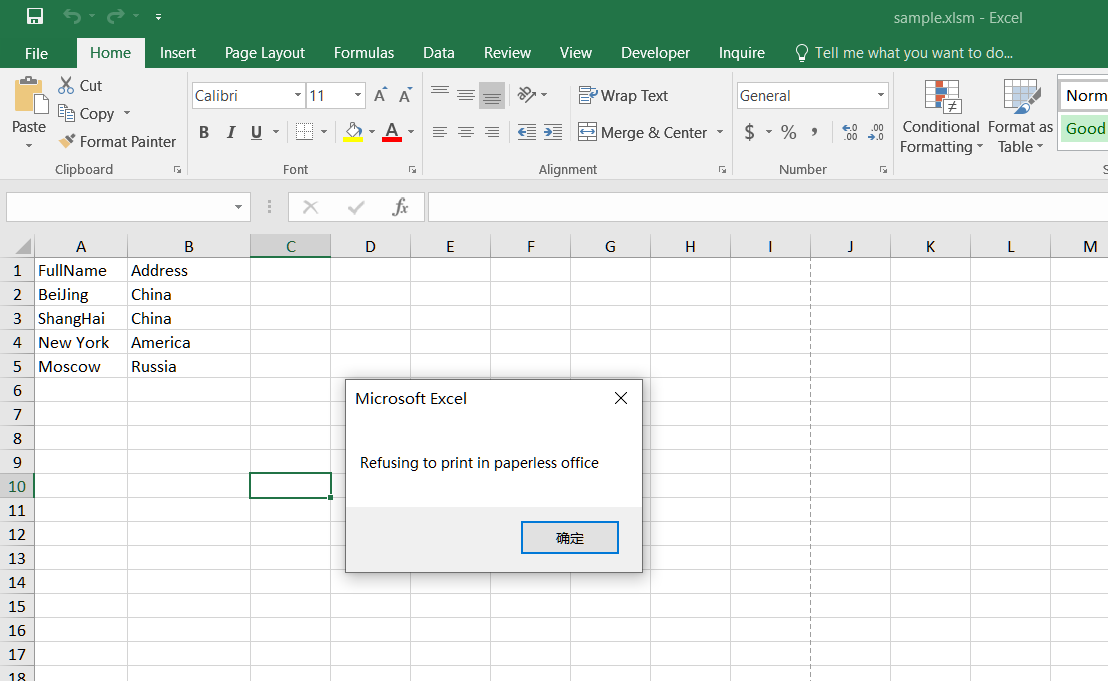This screenshot has width=1108, height=681.
Task: Toggle Wrap Text on selected cell
Action: [623, 96]
